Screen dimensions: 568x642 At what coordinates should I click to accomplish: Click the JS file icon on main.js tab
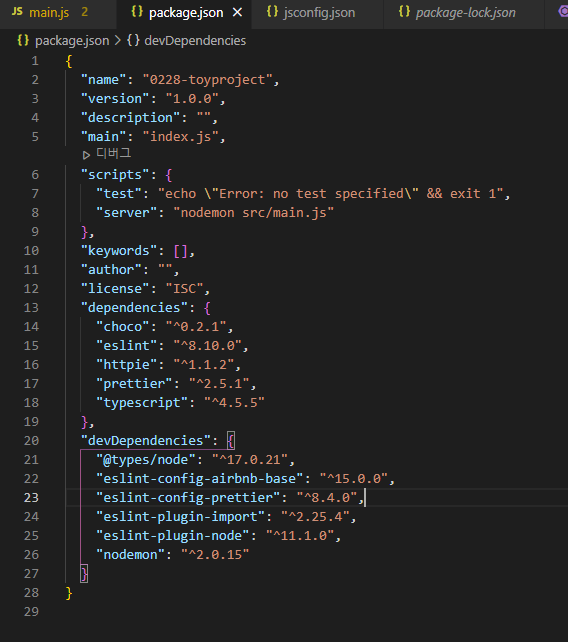[17, 12]
